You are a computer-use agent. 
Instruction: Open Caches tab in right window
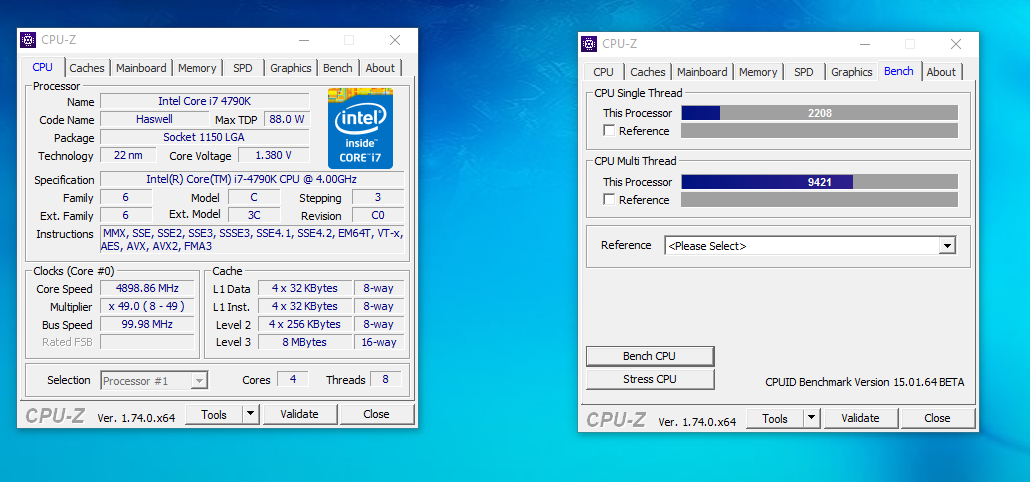pos(648,72)
